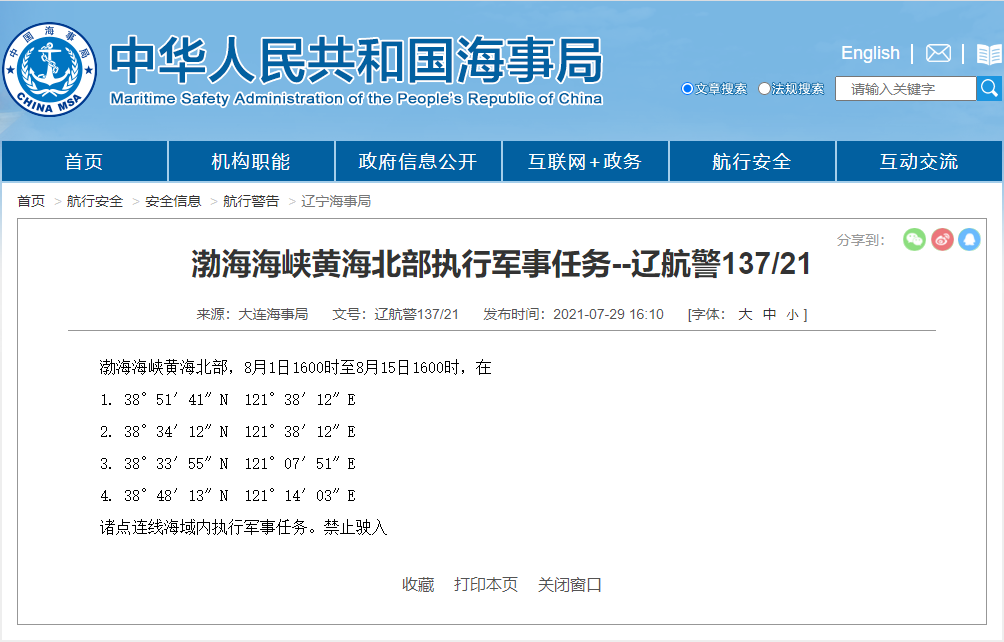Click the 打印本页 print link
This screenshot has height=642, width=1004.
tap(486, 584)
